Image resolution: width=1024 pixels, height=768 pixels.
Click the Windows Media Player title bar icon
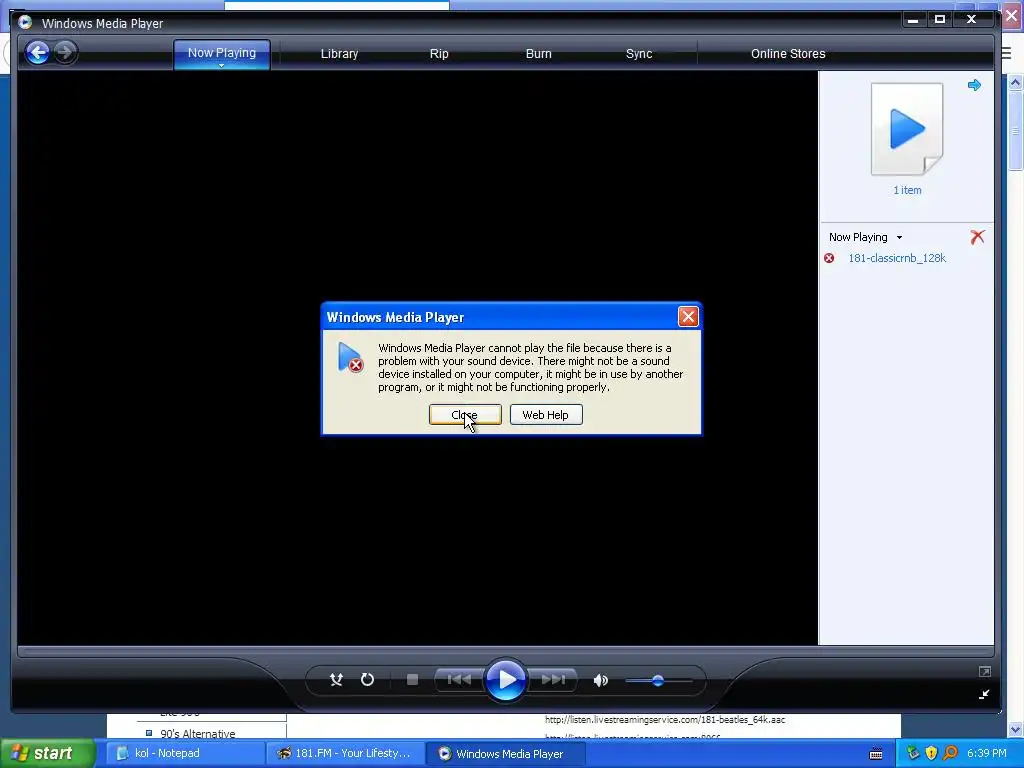tap(25, 22)
